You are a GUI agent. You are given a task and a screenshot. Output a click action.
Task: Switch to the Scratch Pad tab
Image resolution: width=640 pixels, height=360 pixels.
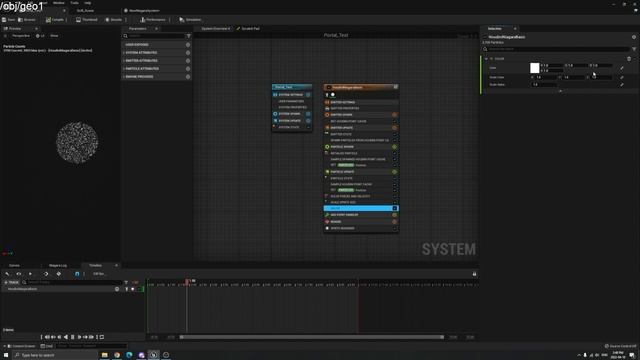coord(248,29)
